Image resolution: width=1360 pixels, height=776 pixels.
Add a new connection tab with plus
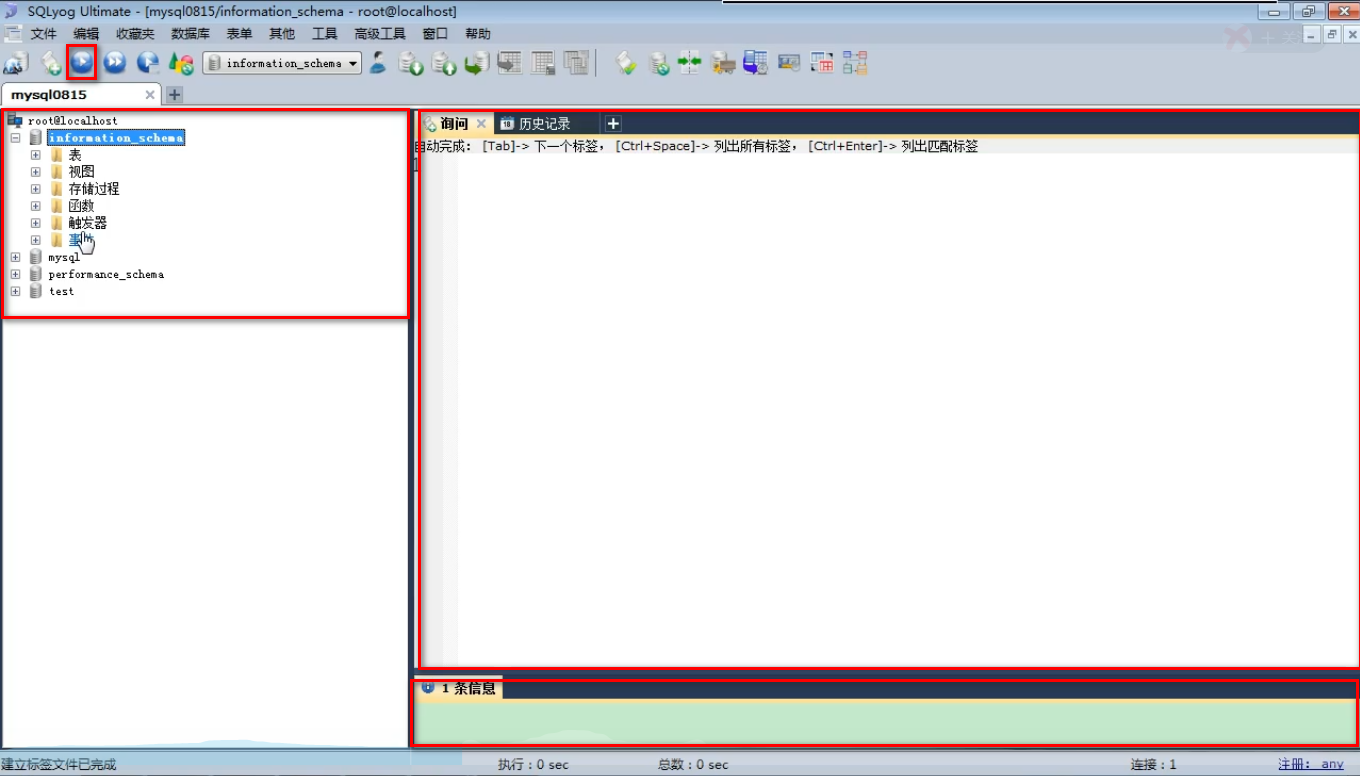(174, 95)
